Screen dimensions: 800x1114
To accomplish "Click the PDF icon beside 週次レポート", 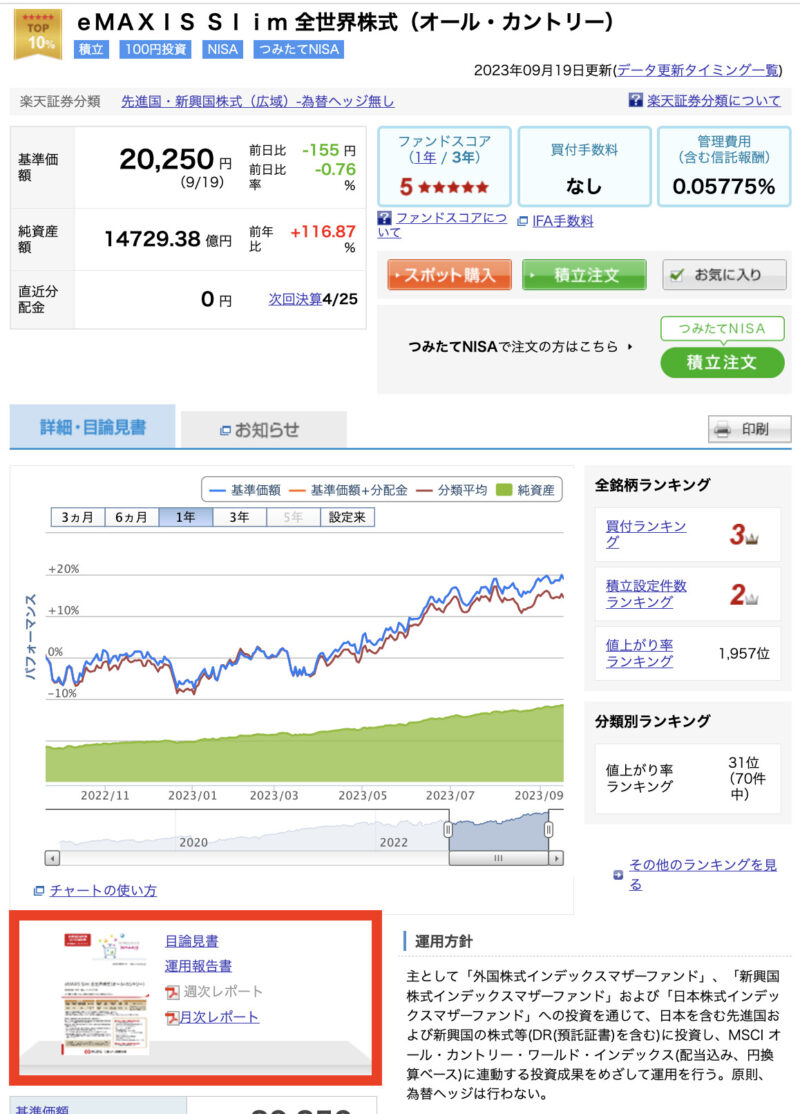I will [171, 992].
